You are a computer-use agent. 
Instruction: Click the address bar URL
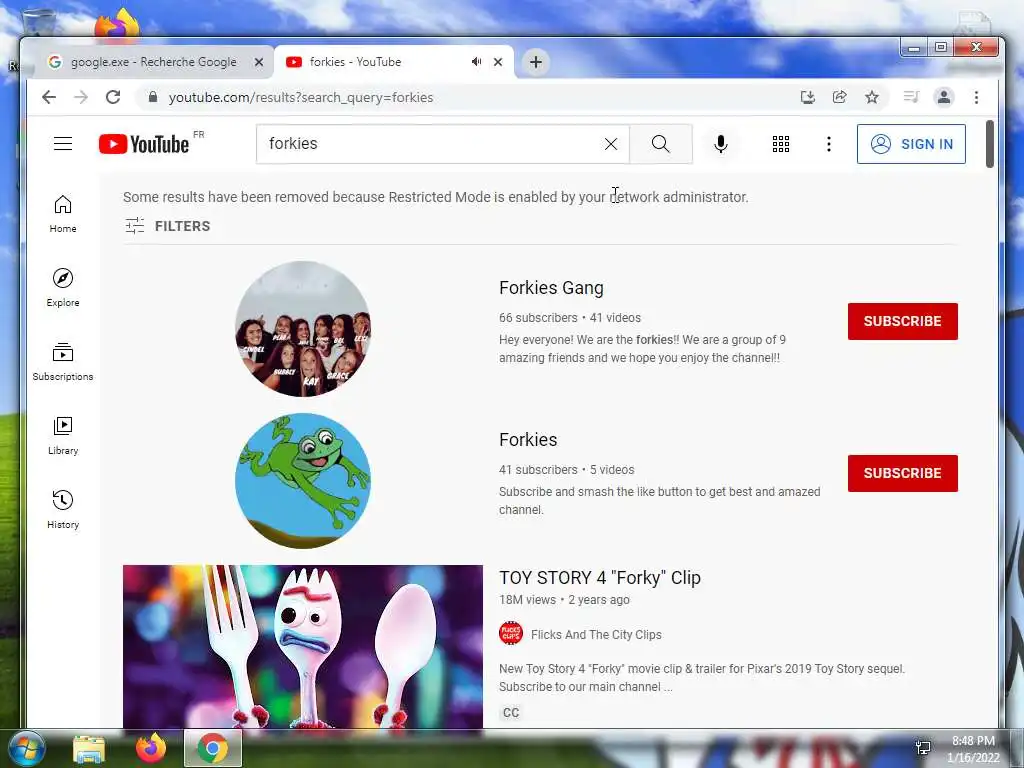[301, 97]
